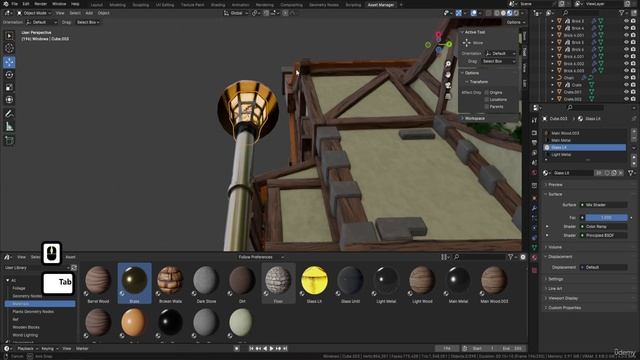640x360 pixels.
Task: Choose the Scale tool in left toolbar
Action: (9, 87)
